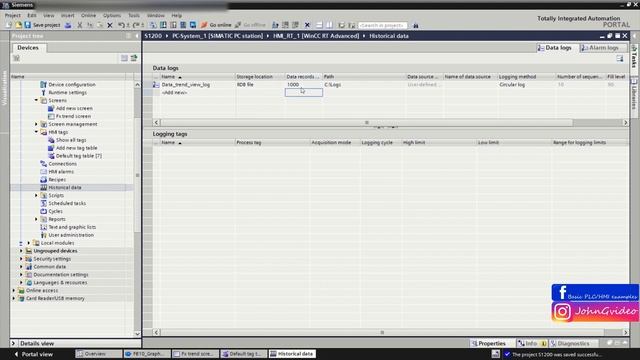Collapse the HMI tags folder

(x=36, y=132)
